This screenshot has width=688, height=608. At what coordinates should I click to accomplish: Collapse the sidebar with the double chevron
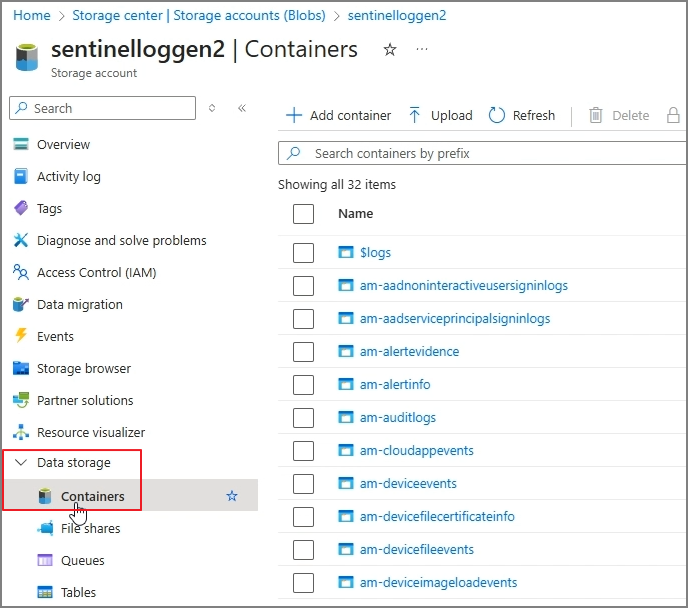point(242,108)
